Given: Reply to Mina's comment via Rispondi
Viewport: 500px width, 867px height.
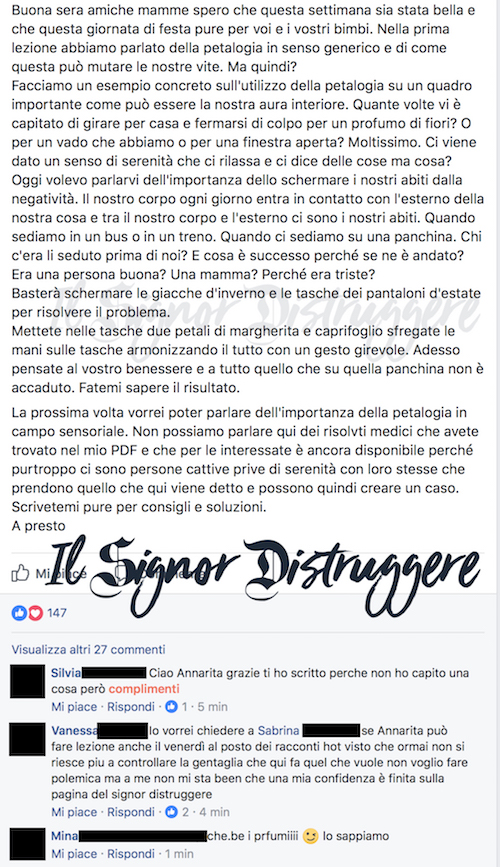Looking at the screenshot, I should [x=131, y=854].
